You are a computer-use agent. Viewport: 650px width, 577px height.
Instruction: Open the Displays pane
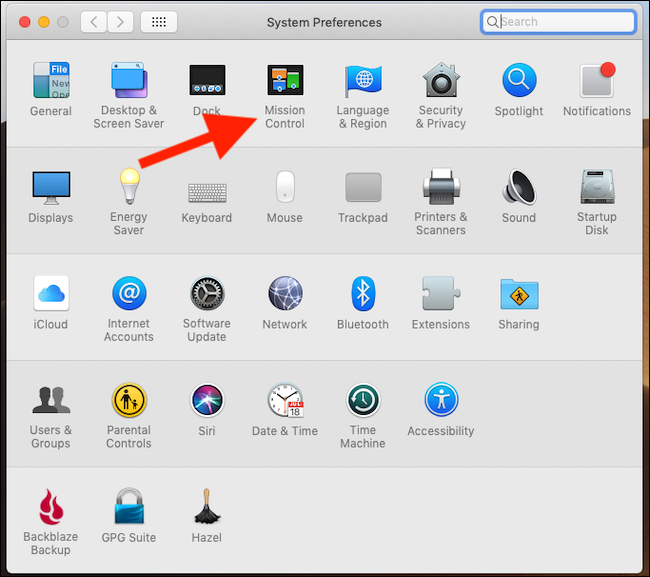tap(51, 187)
